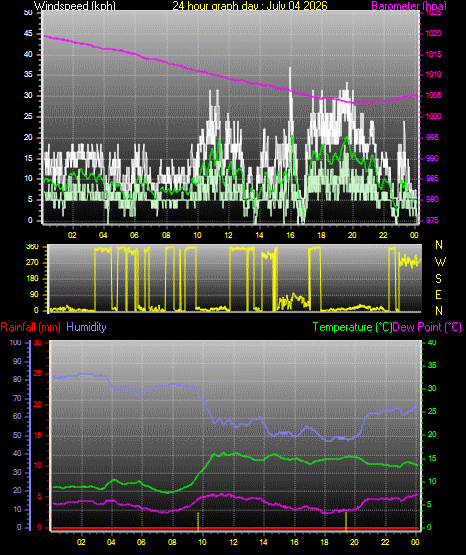Click green temperature axis value 20
Image resolution: width=466 pixels, height=555 pixels.
tap(432, 434)
